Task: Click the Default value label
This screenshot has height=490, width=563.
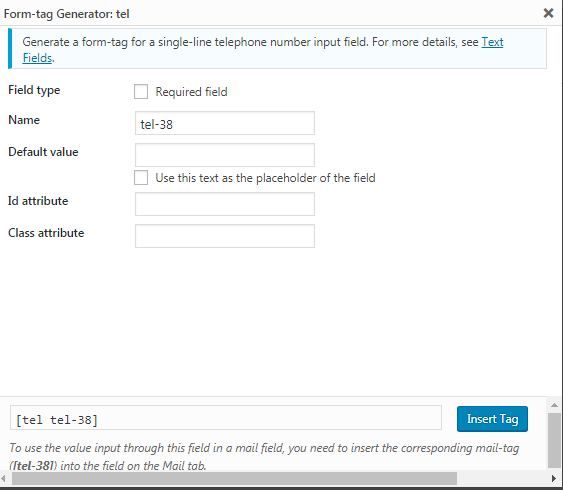Action: tap(43, 152)
